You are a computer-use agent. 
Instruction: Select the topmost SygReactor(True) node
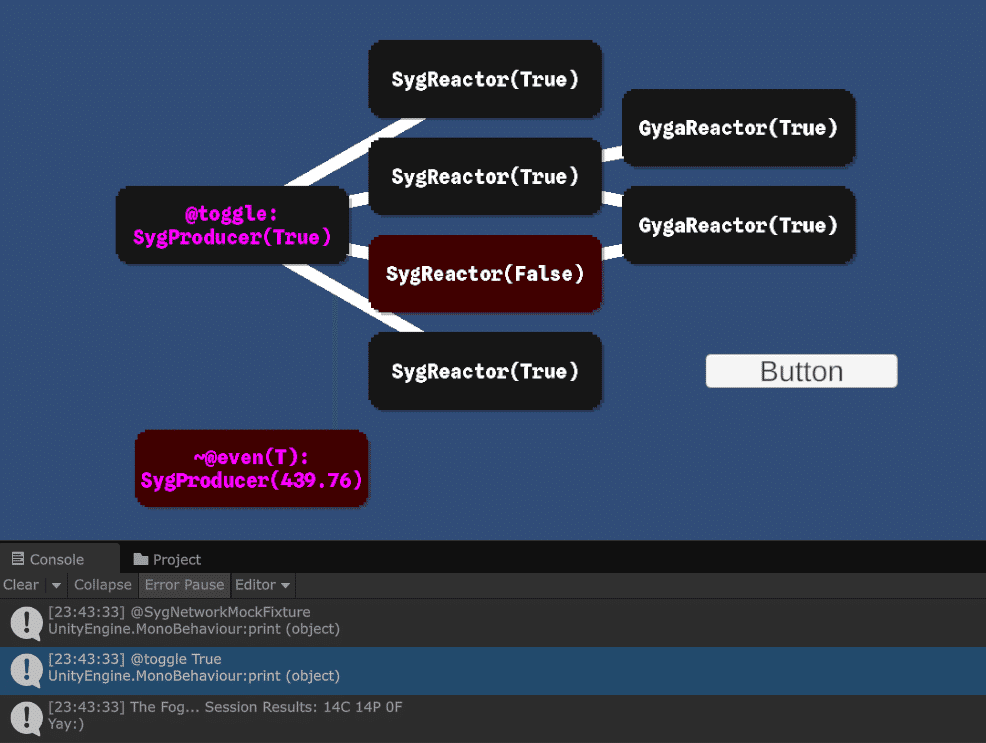point(485,79)
